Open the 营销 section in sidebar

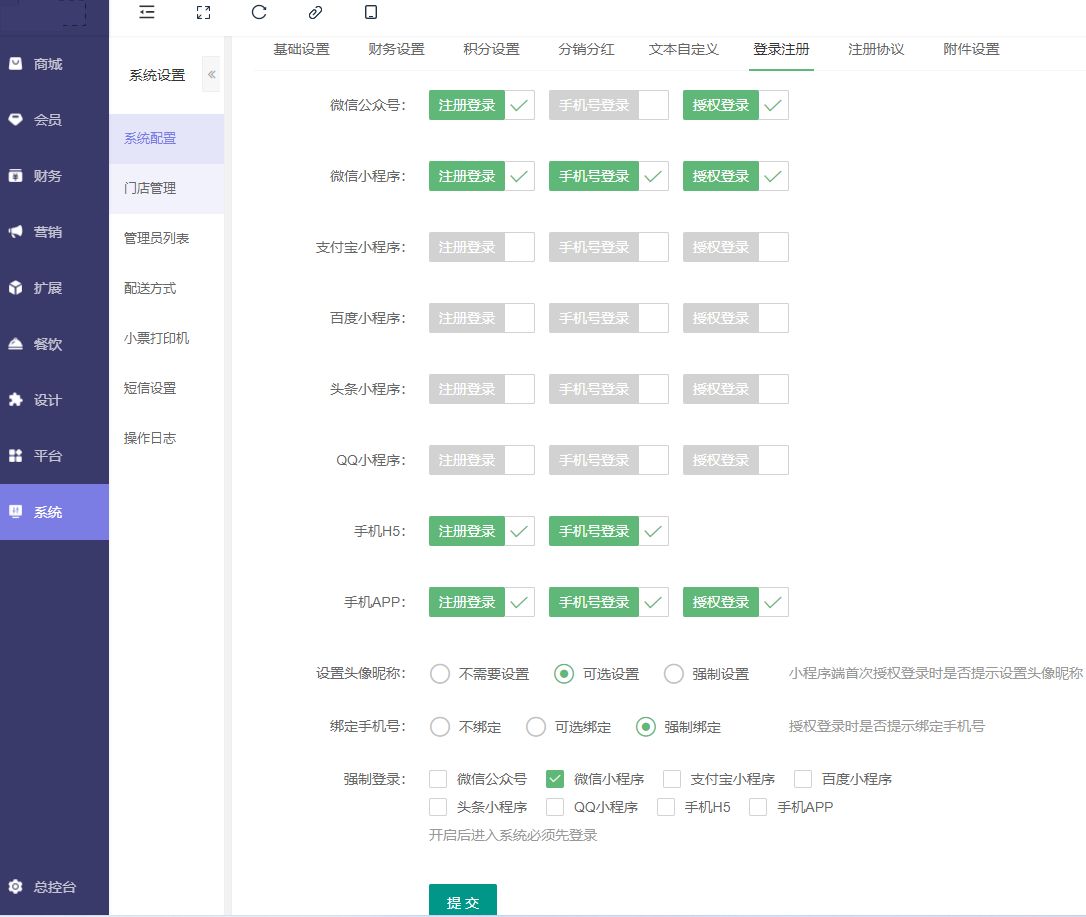pos(48,232)
